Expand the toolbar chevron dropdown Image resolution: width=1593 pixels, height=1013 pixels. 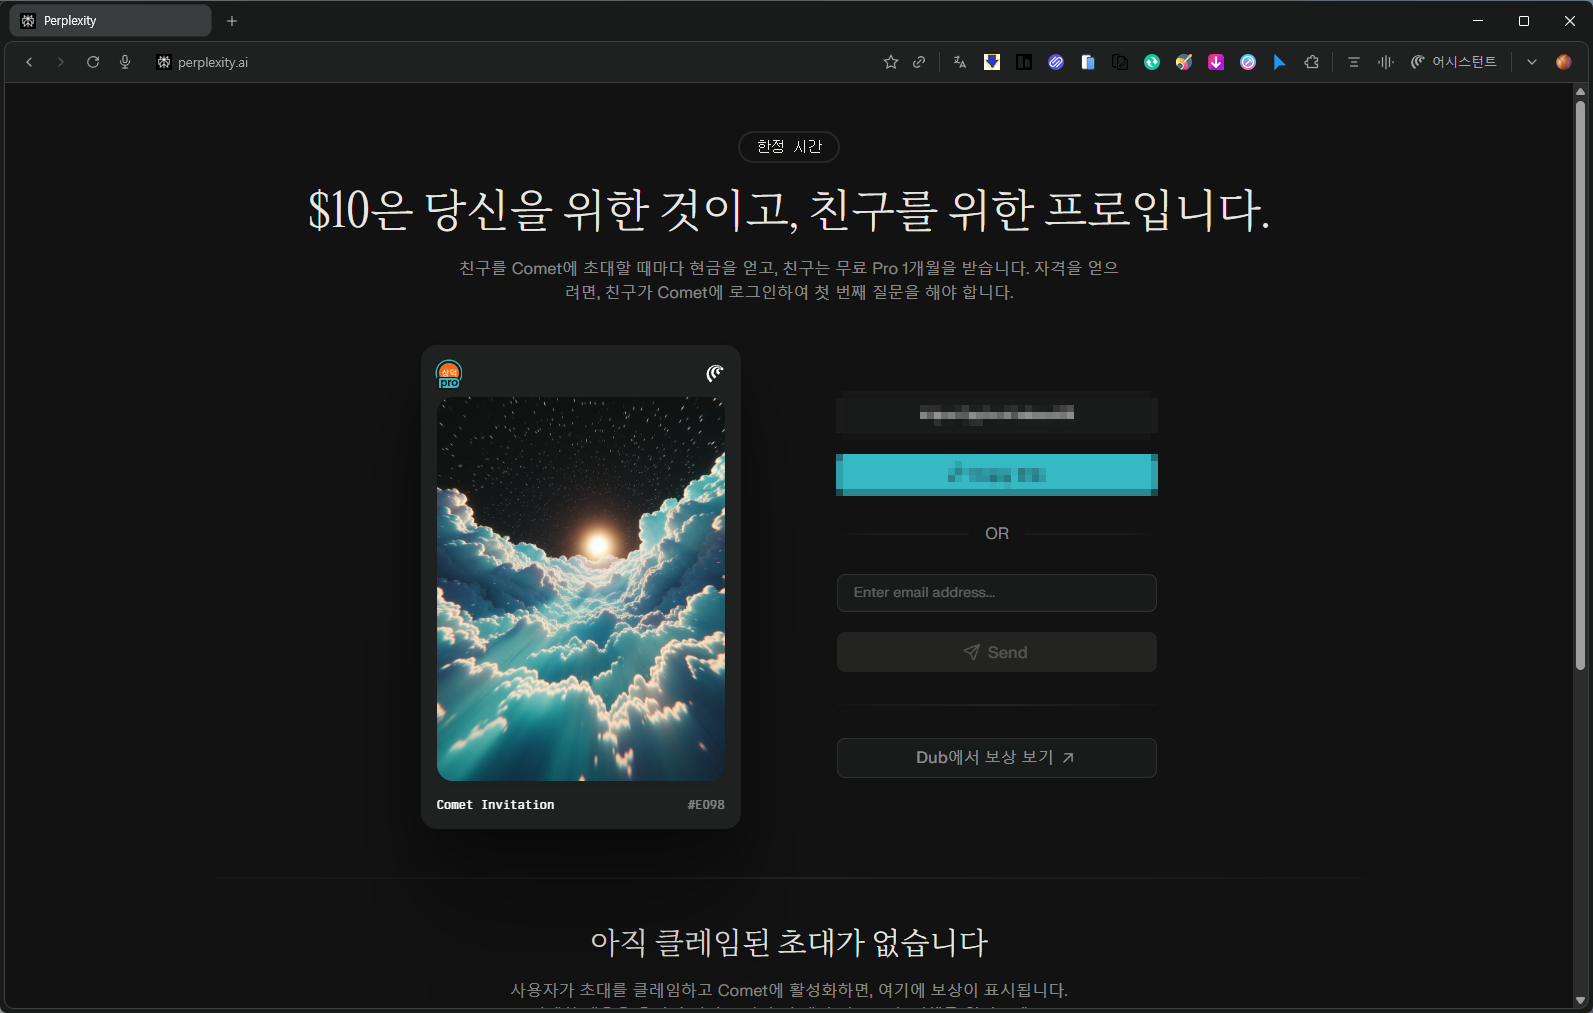(1532, 62)
